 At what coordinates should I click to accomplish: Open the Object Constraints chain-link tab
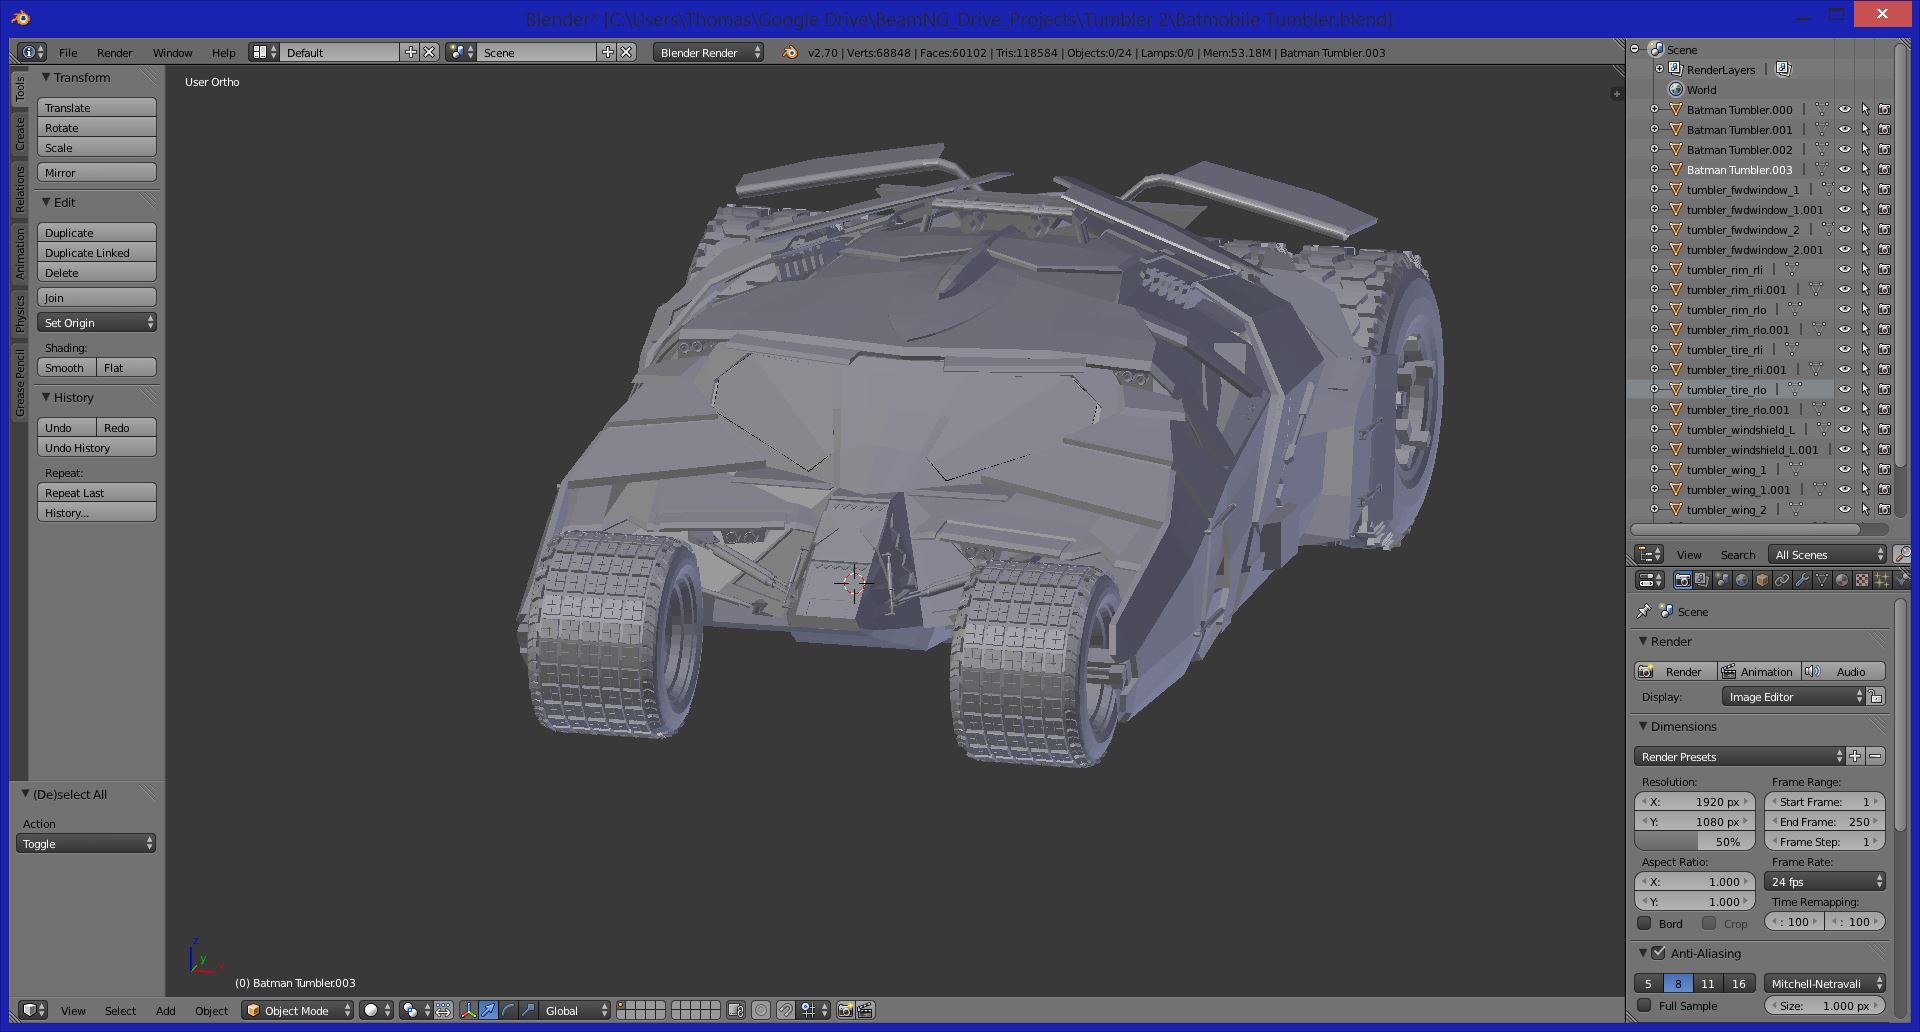tap(1782, 580)
